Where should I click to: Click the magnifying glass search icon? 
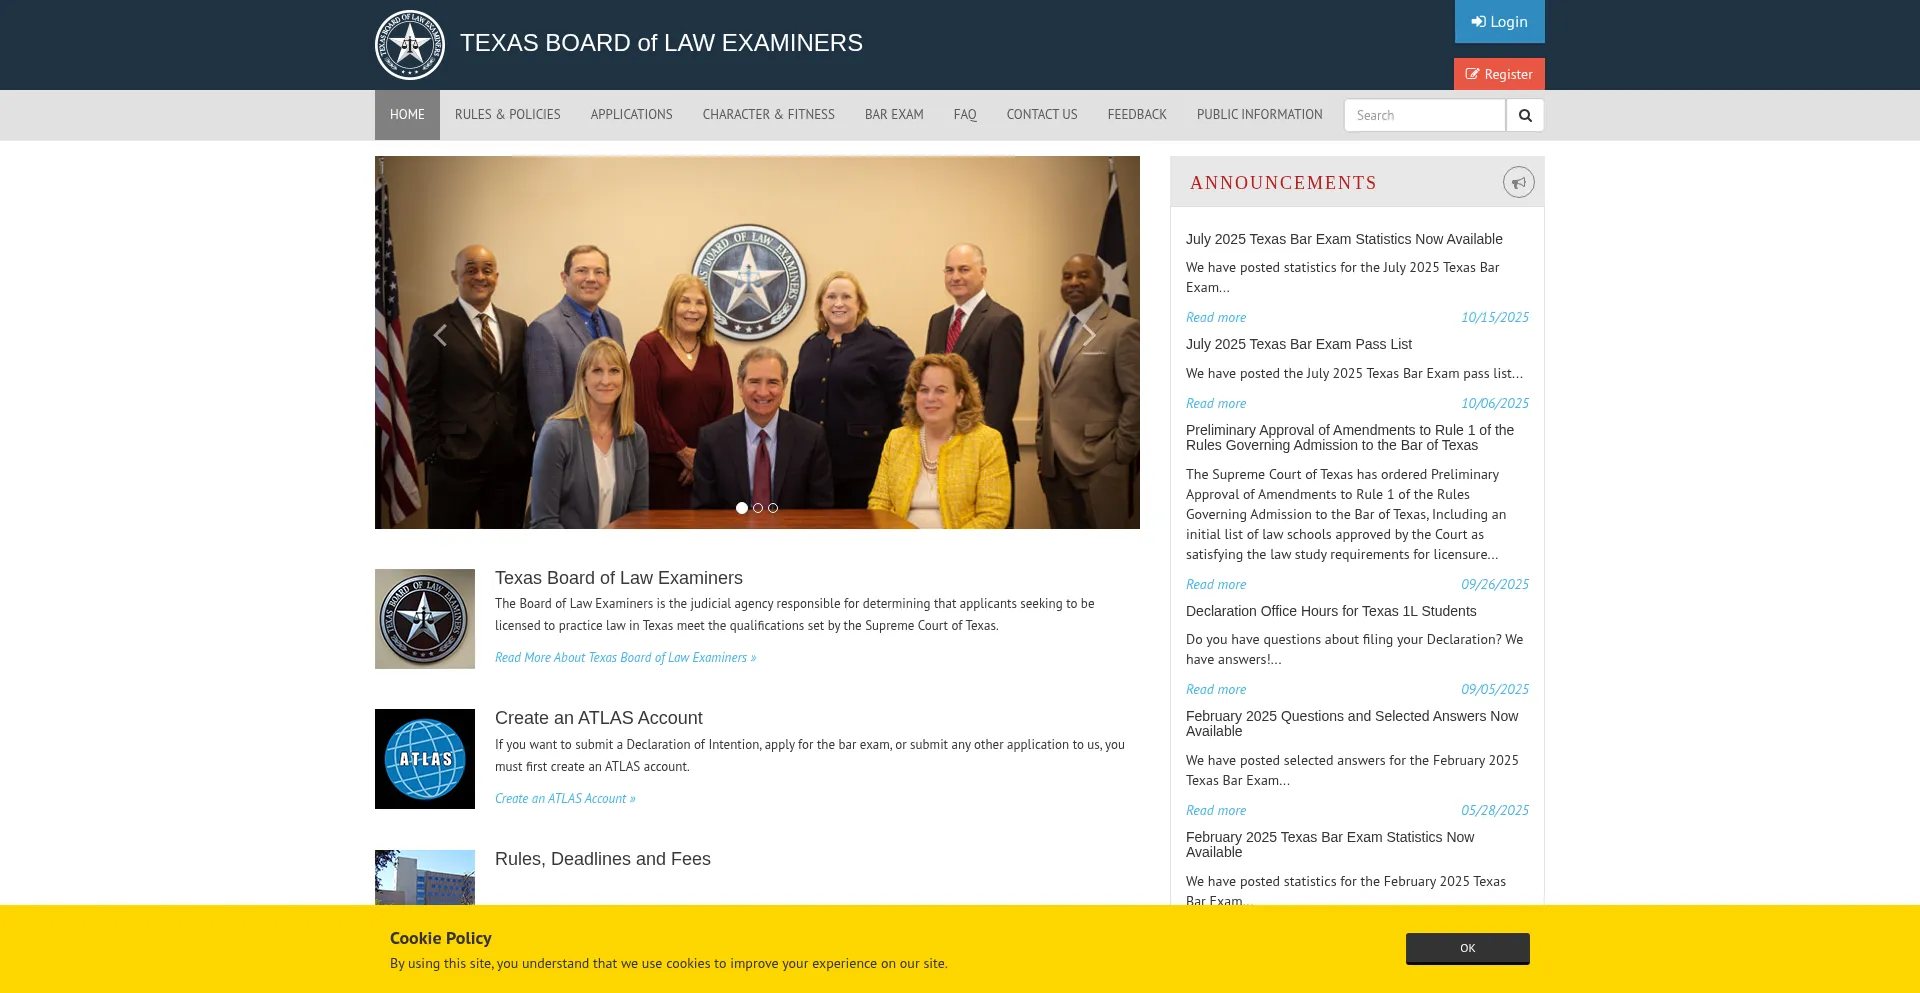click(1525, 115)
